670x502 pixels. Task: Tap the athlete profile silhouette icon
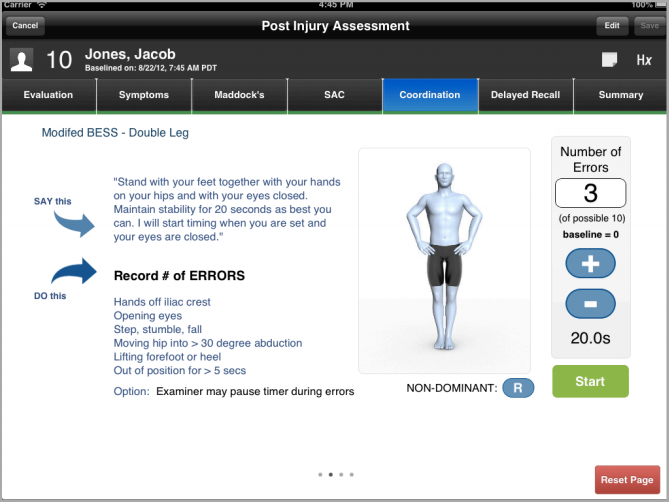(x=22, y=60)
